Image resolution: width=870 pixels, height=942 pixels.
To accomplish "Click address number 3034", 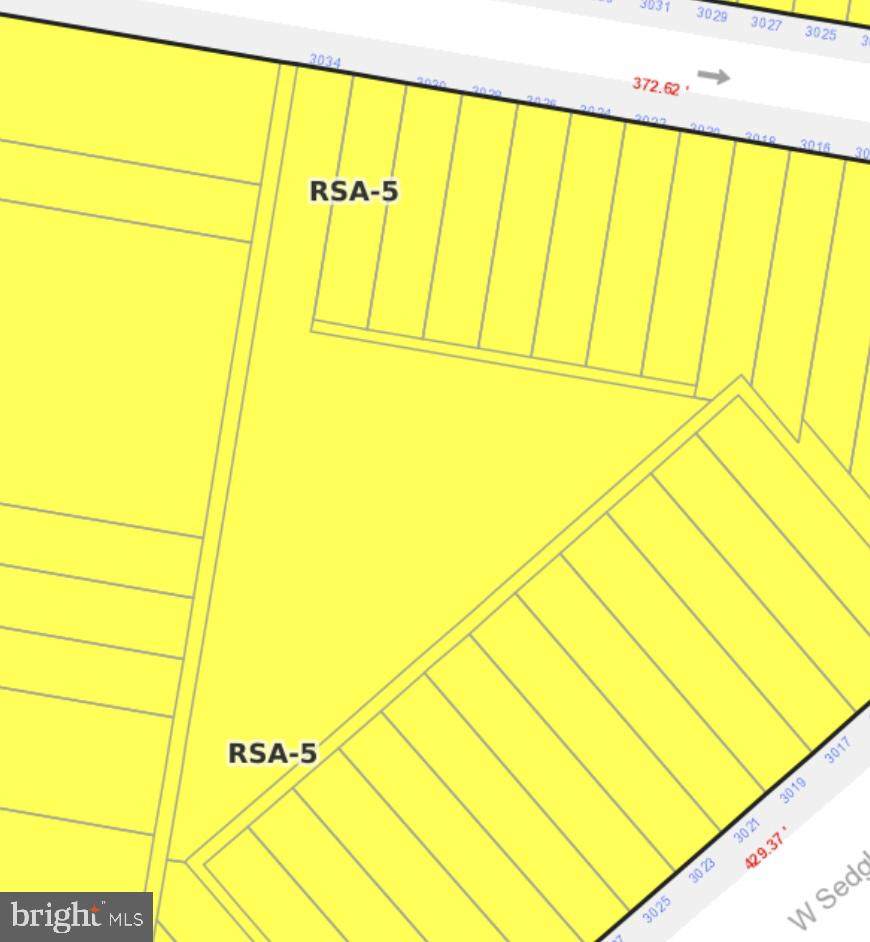I will tap(325, 61).
